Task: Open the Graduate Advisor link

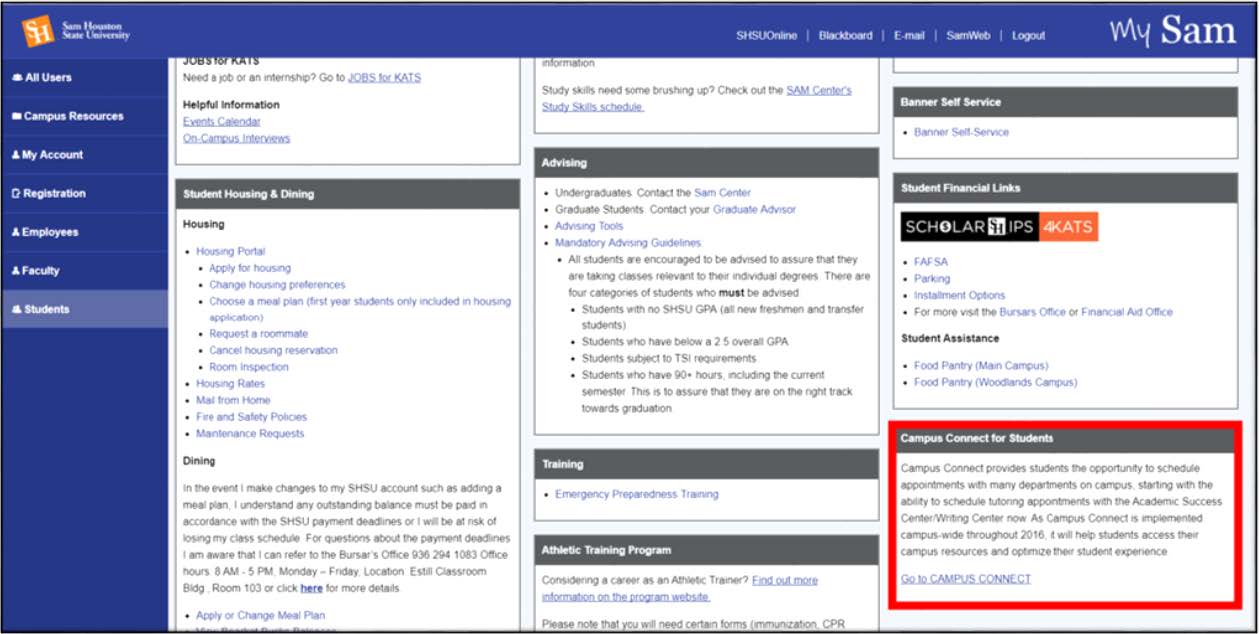Action: 754,210
